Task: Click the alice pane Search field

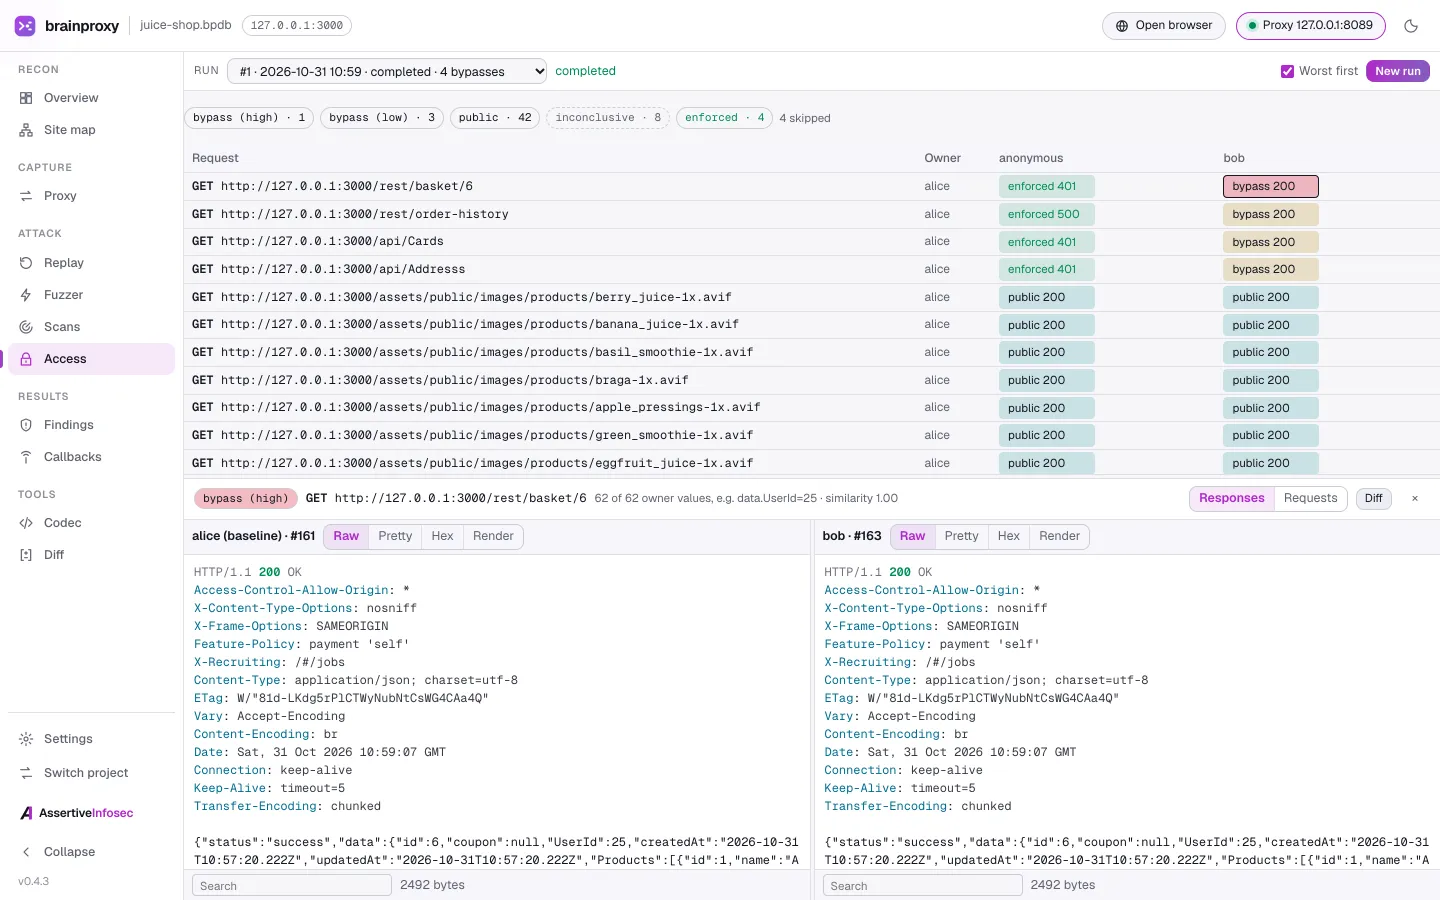Action: pyautogui.click(x=292, y=885)
